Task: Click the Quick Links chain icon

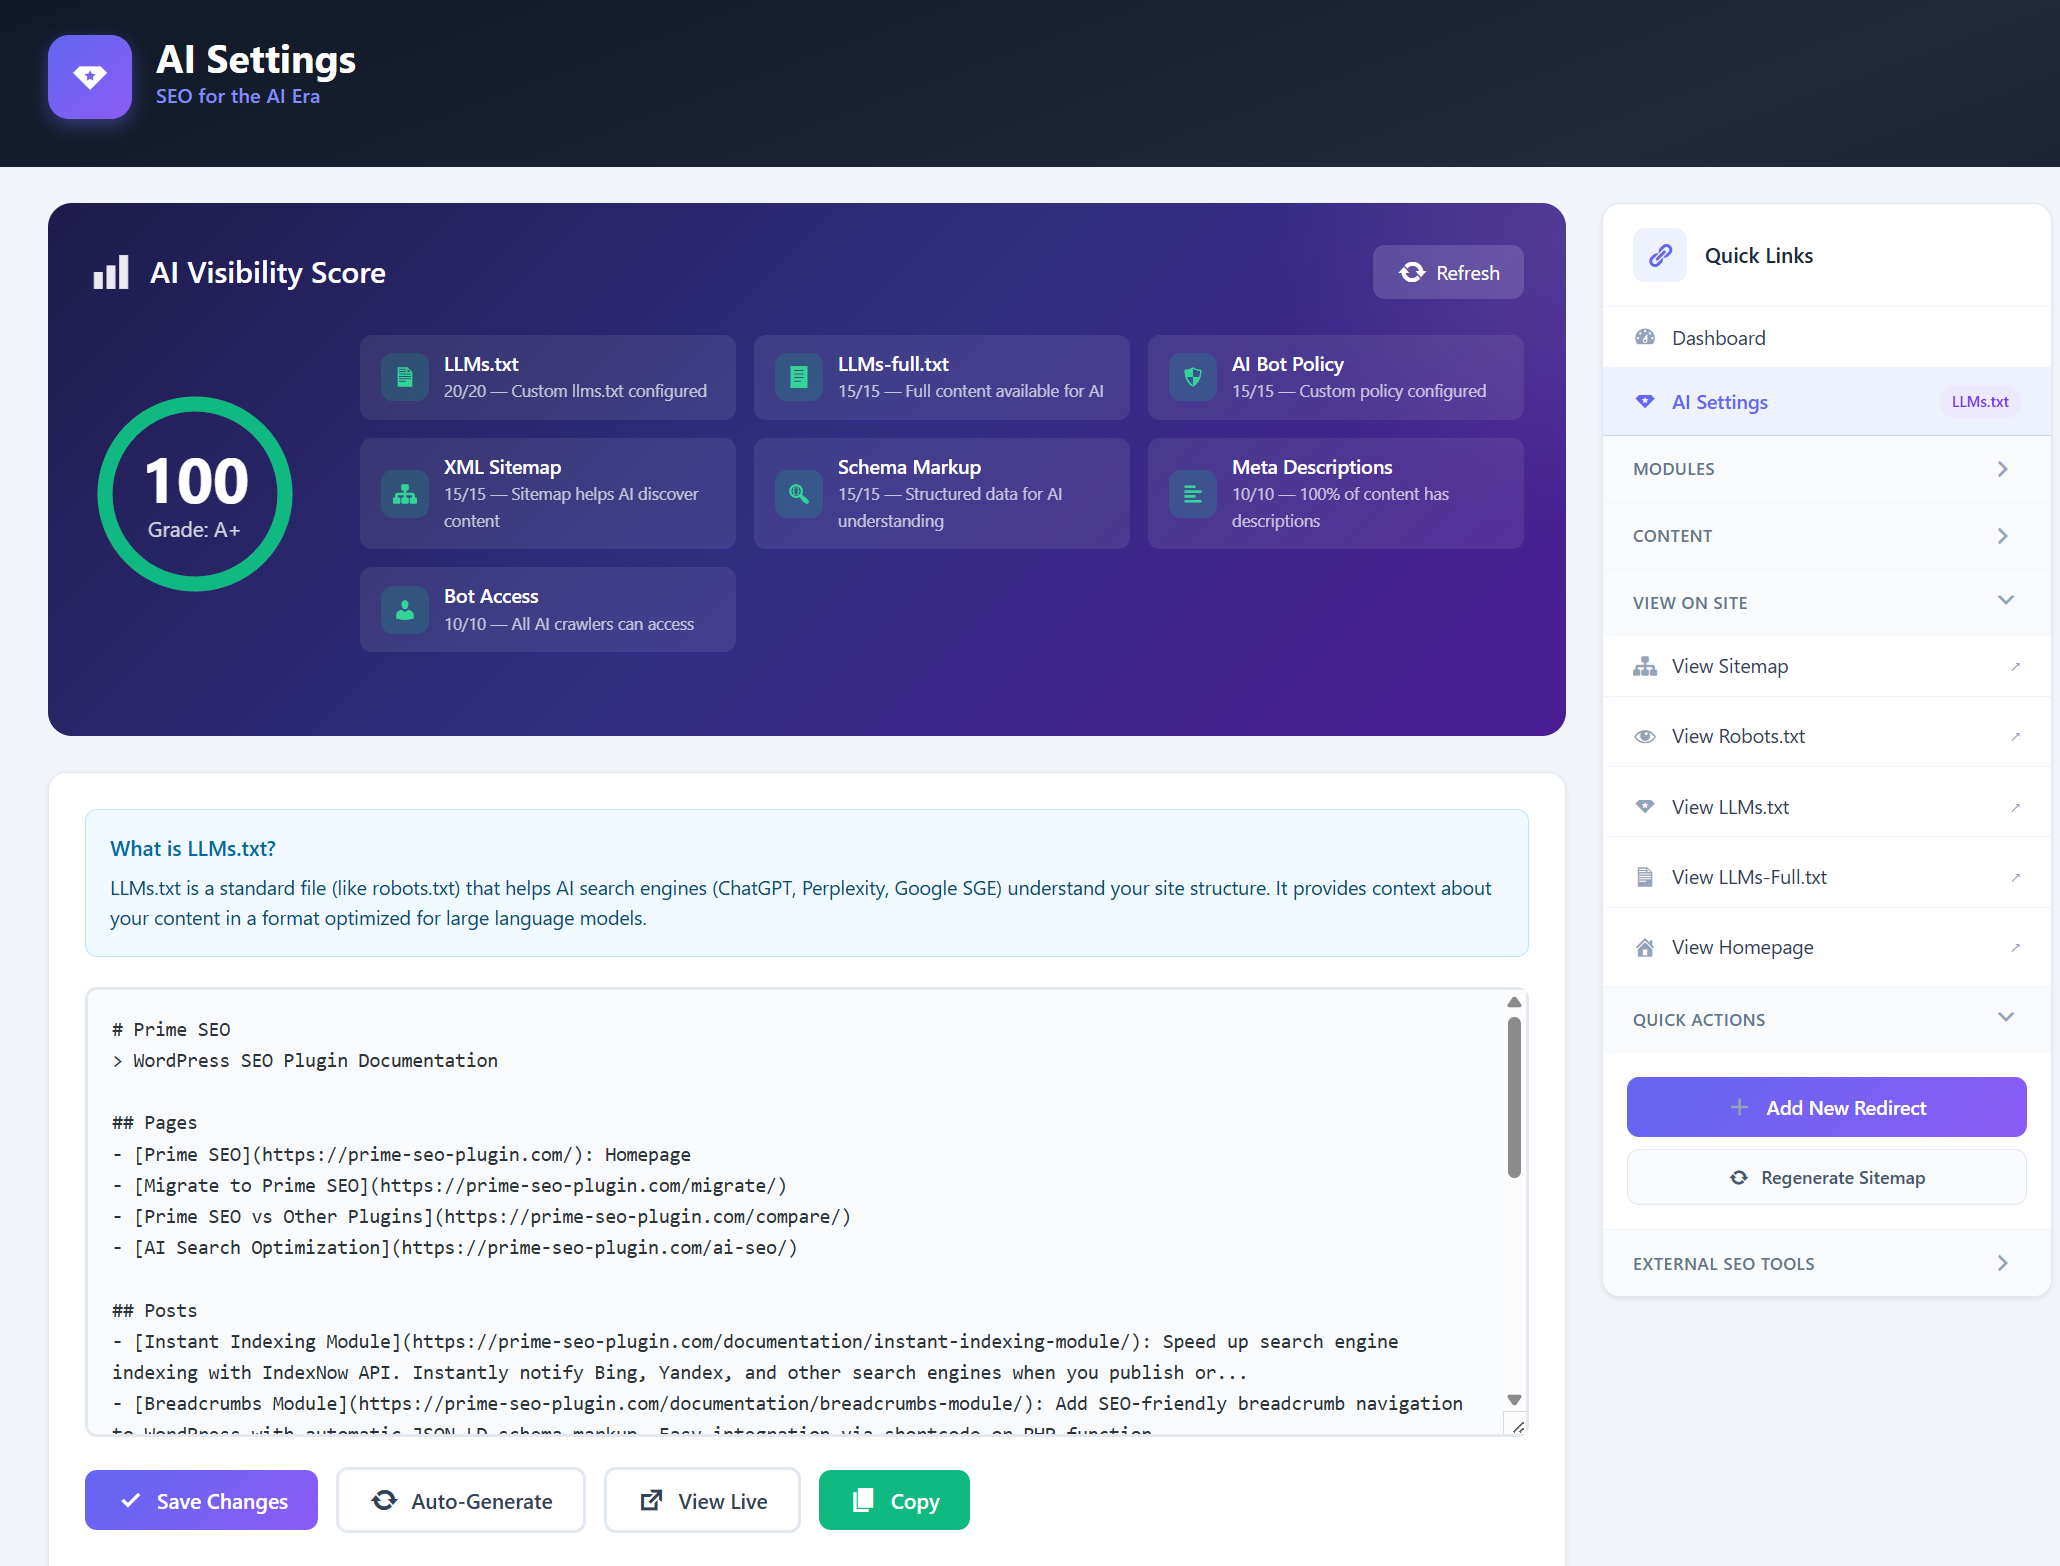Action: pos(1660,256)
